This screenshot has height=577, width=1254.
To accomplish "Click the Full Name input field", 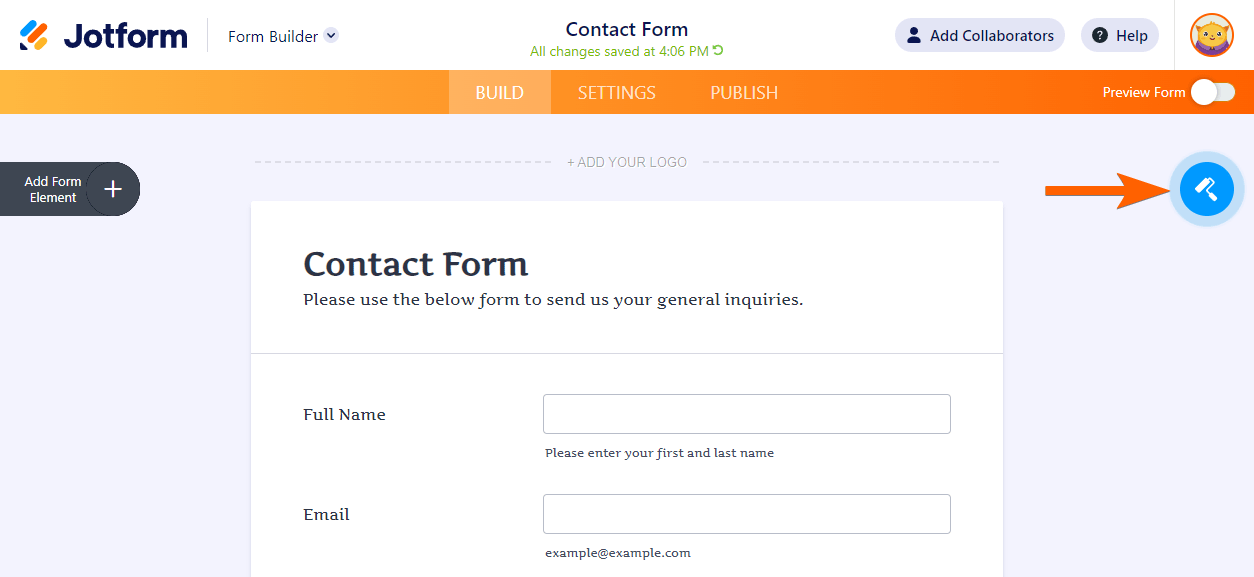I will [x=746, y=414].
